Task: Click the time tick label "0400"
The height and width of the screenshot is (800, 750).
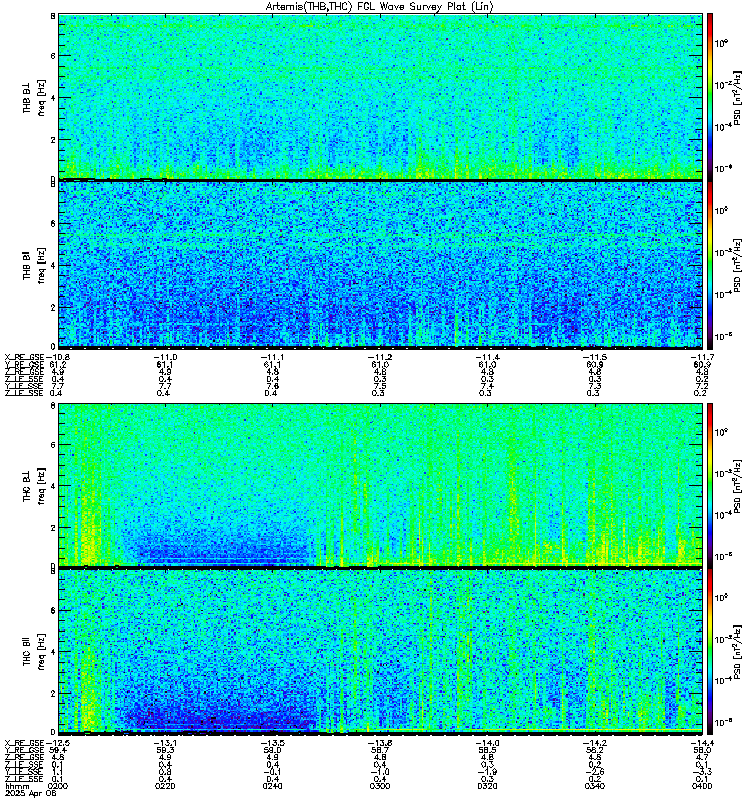Action: pyautogui.click(x=702, y=786)
